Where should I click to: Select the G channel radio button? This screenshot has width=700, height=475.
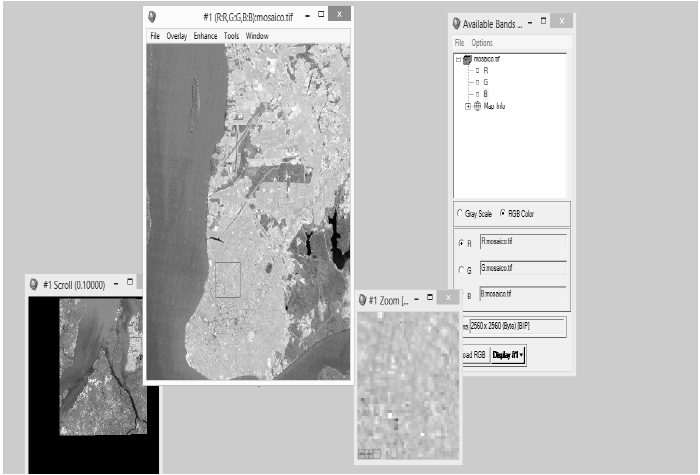coord(460,269)
